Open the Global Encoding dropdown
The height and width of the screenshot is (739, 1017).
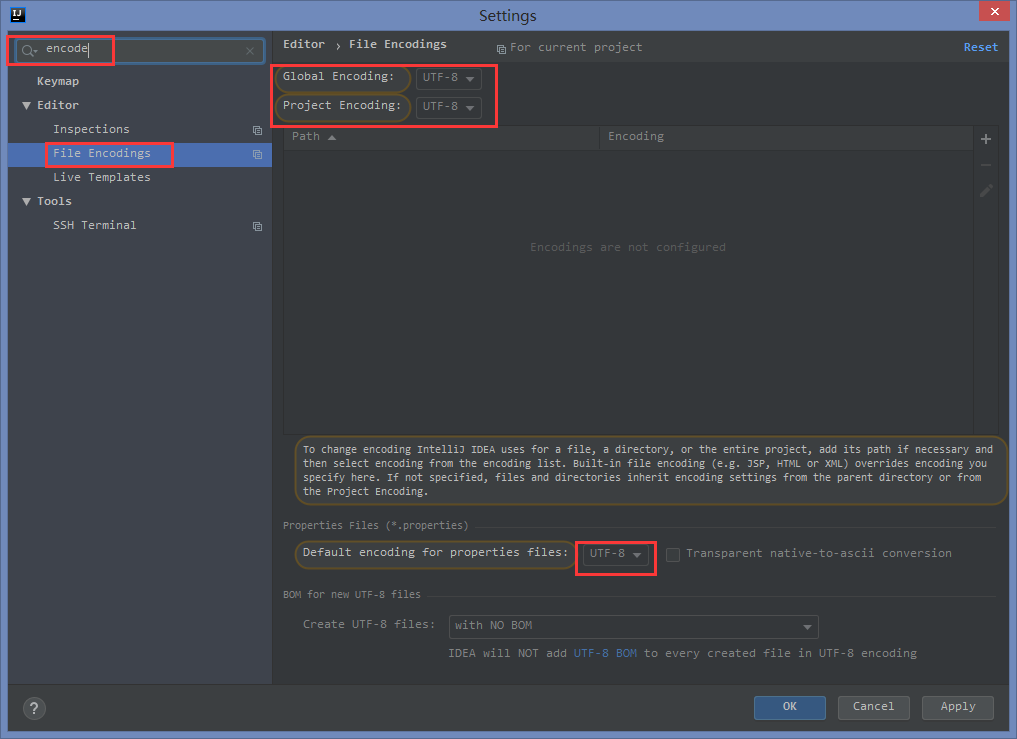[449, 78]
